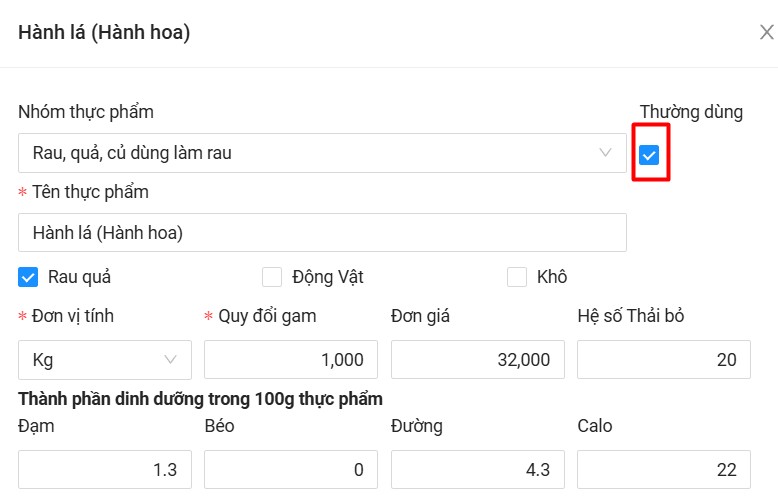Enable the Động Vật checkbox

click(x=272, y=277)
